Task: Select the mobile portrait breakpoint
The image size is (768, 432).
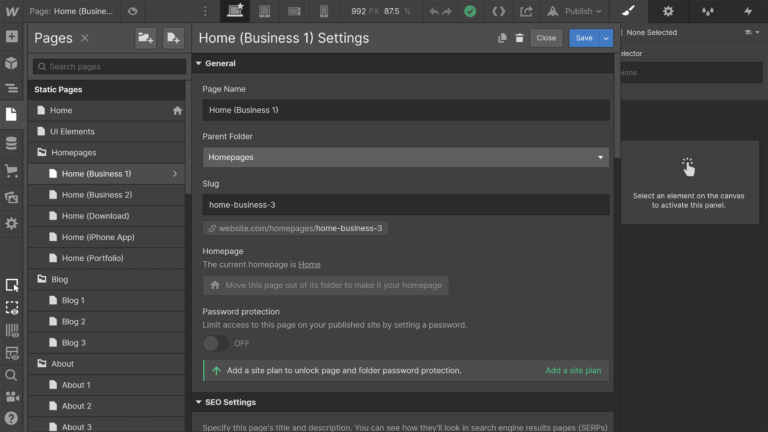Action: [x=323, y=11]
